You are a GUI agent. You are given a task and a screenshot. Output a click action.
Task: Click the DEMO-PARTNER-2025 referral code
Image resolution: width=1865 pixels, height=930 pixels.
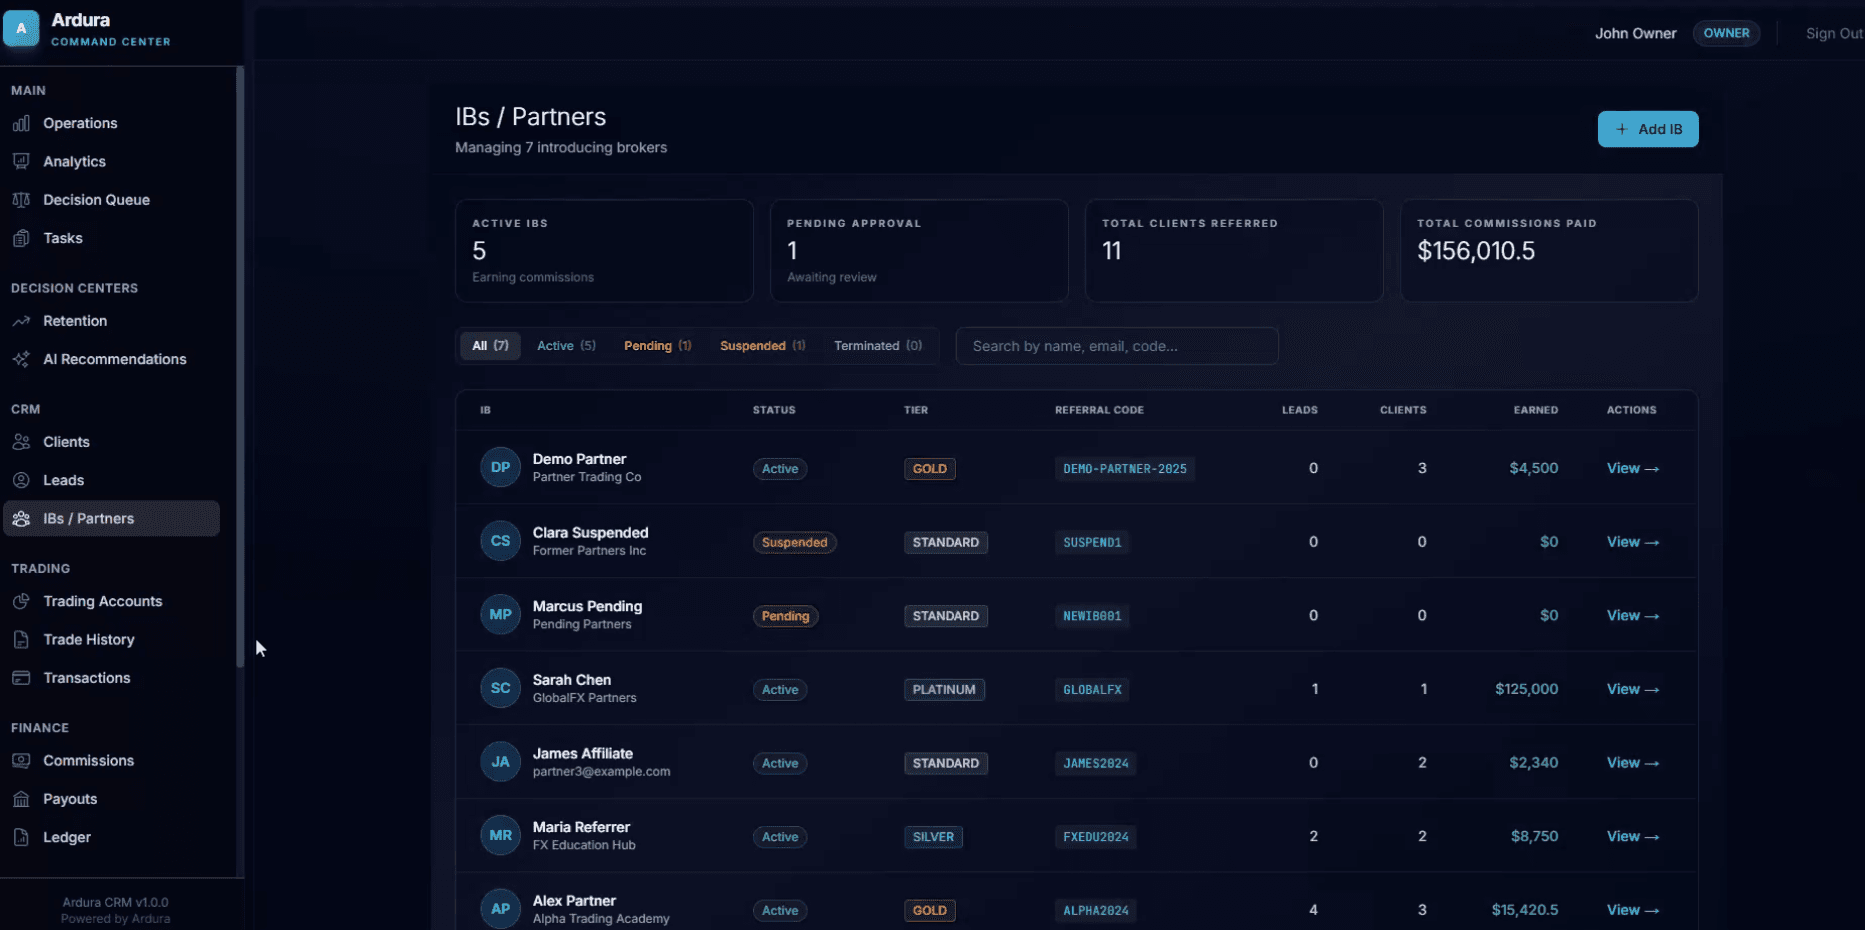[x=1125, y=469]
